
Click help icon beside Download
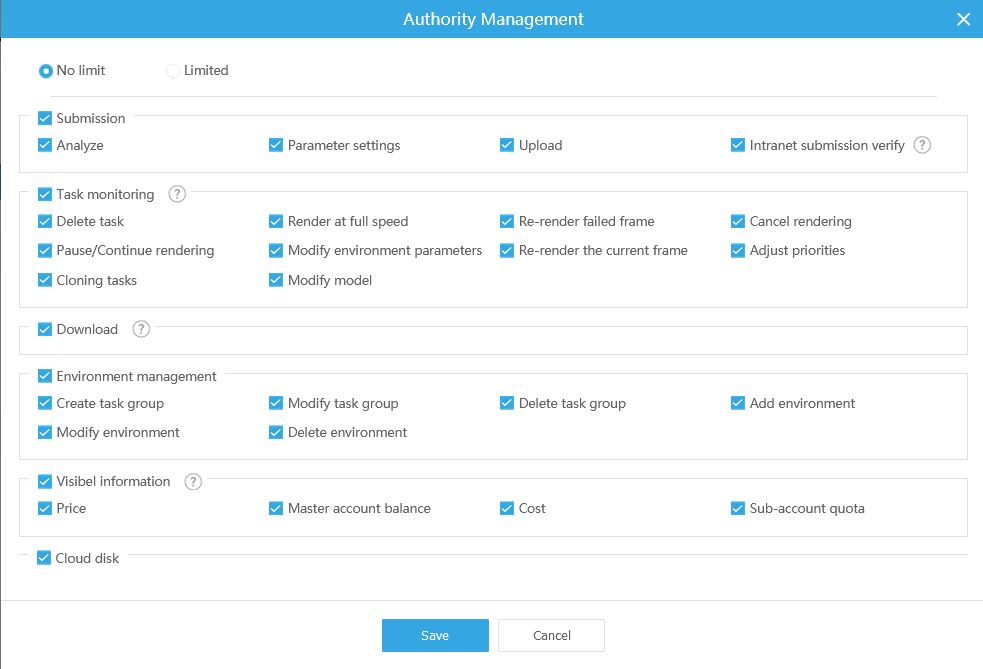click(141, 329)
